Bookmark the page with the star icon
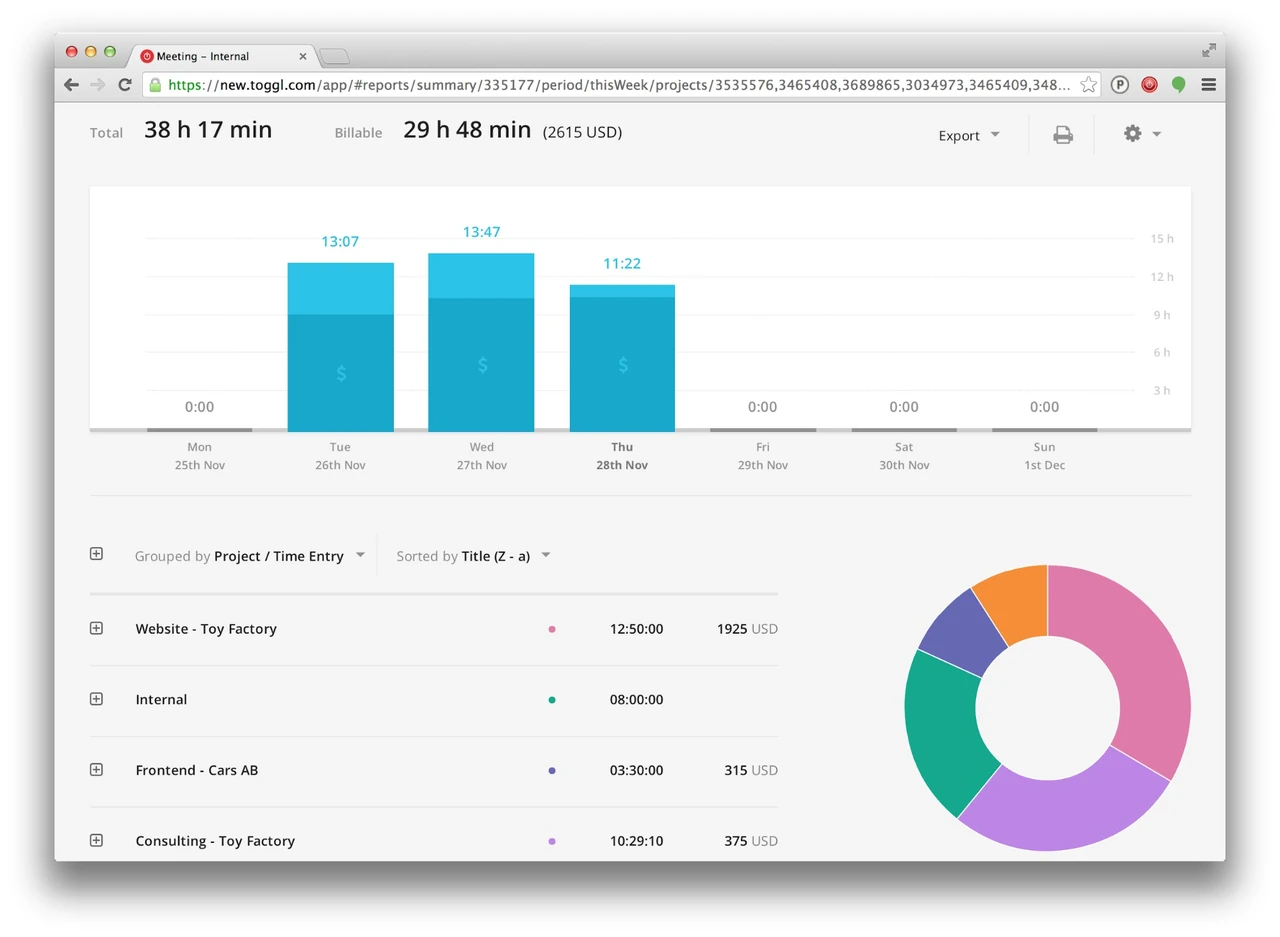 point(1088,85)
